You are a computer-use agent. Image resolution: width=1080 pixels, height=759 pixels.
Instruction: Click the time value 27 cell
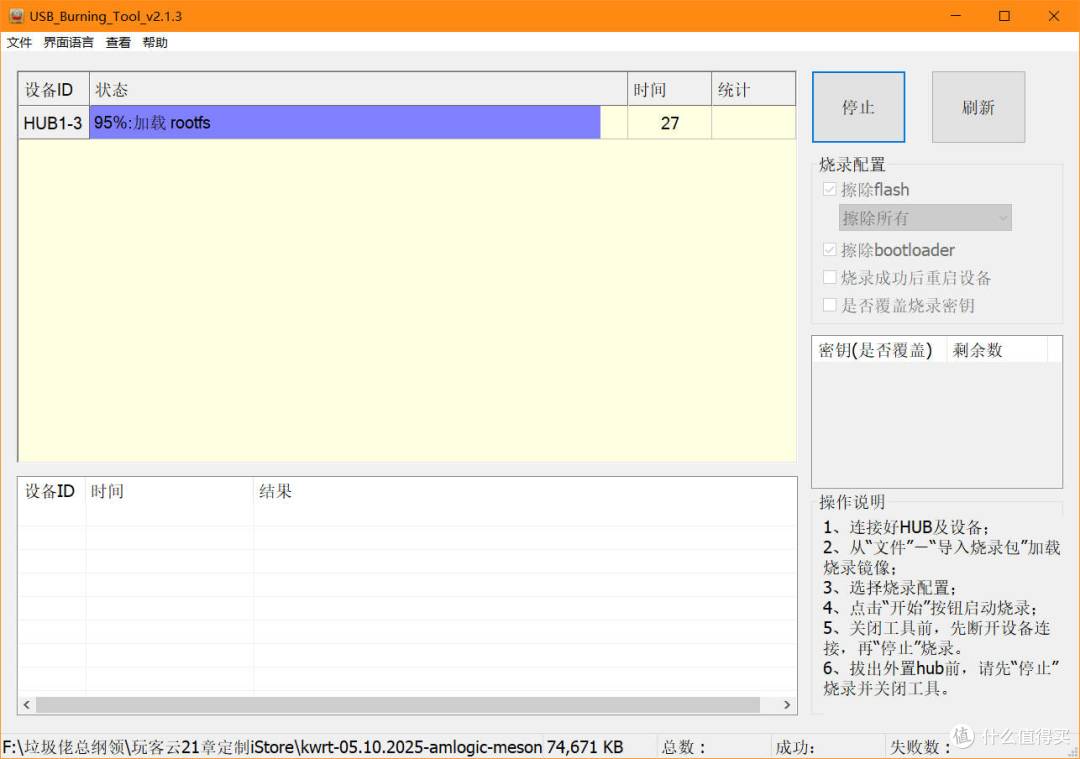click(669, 123)
